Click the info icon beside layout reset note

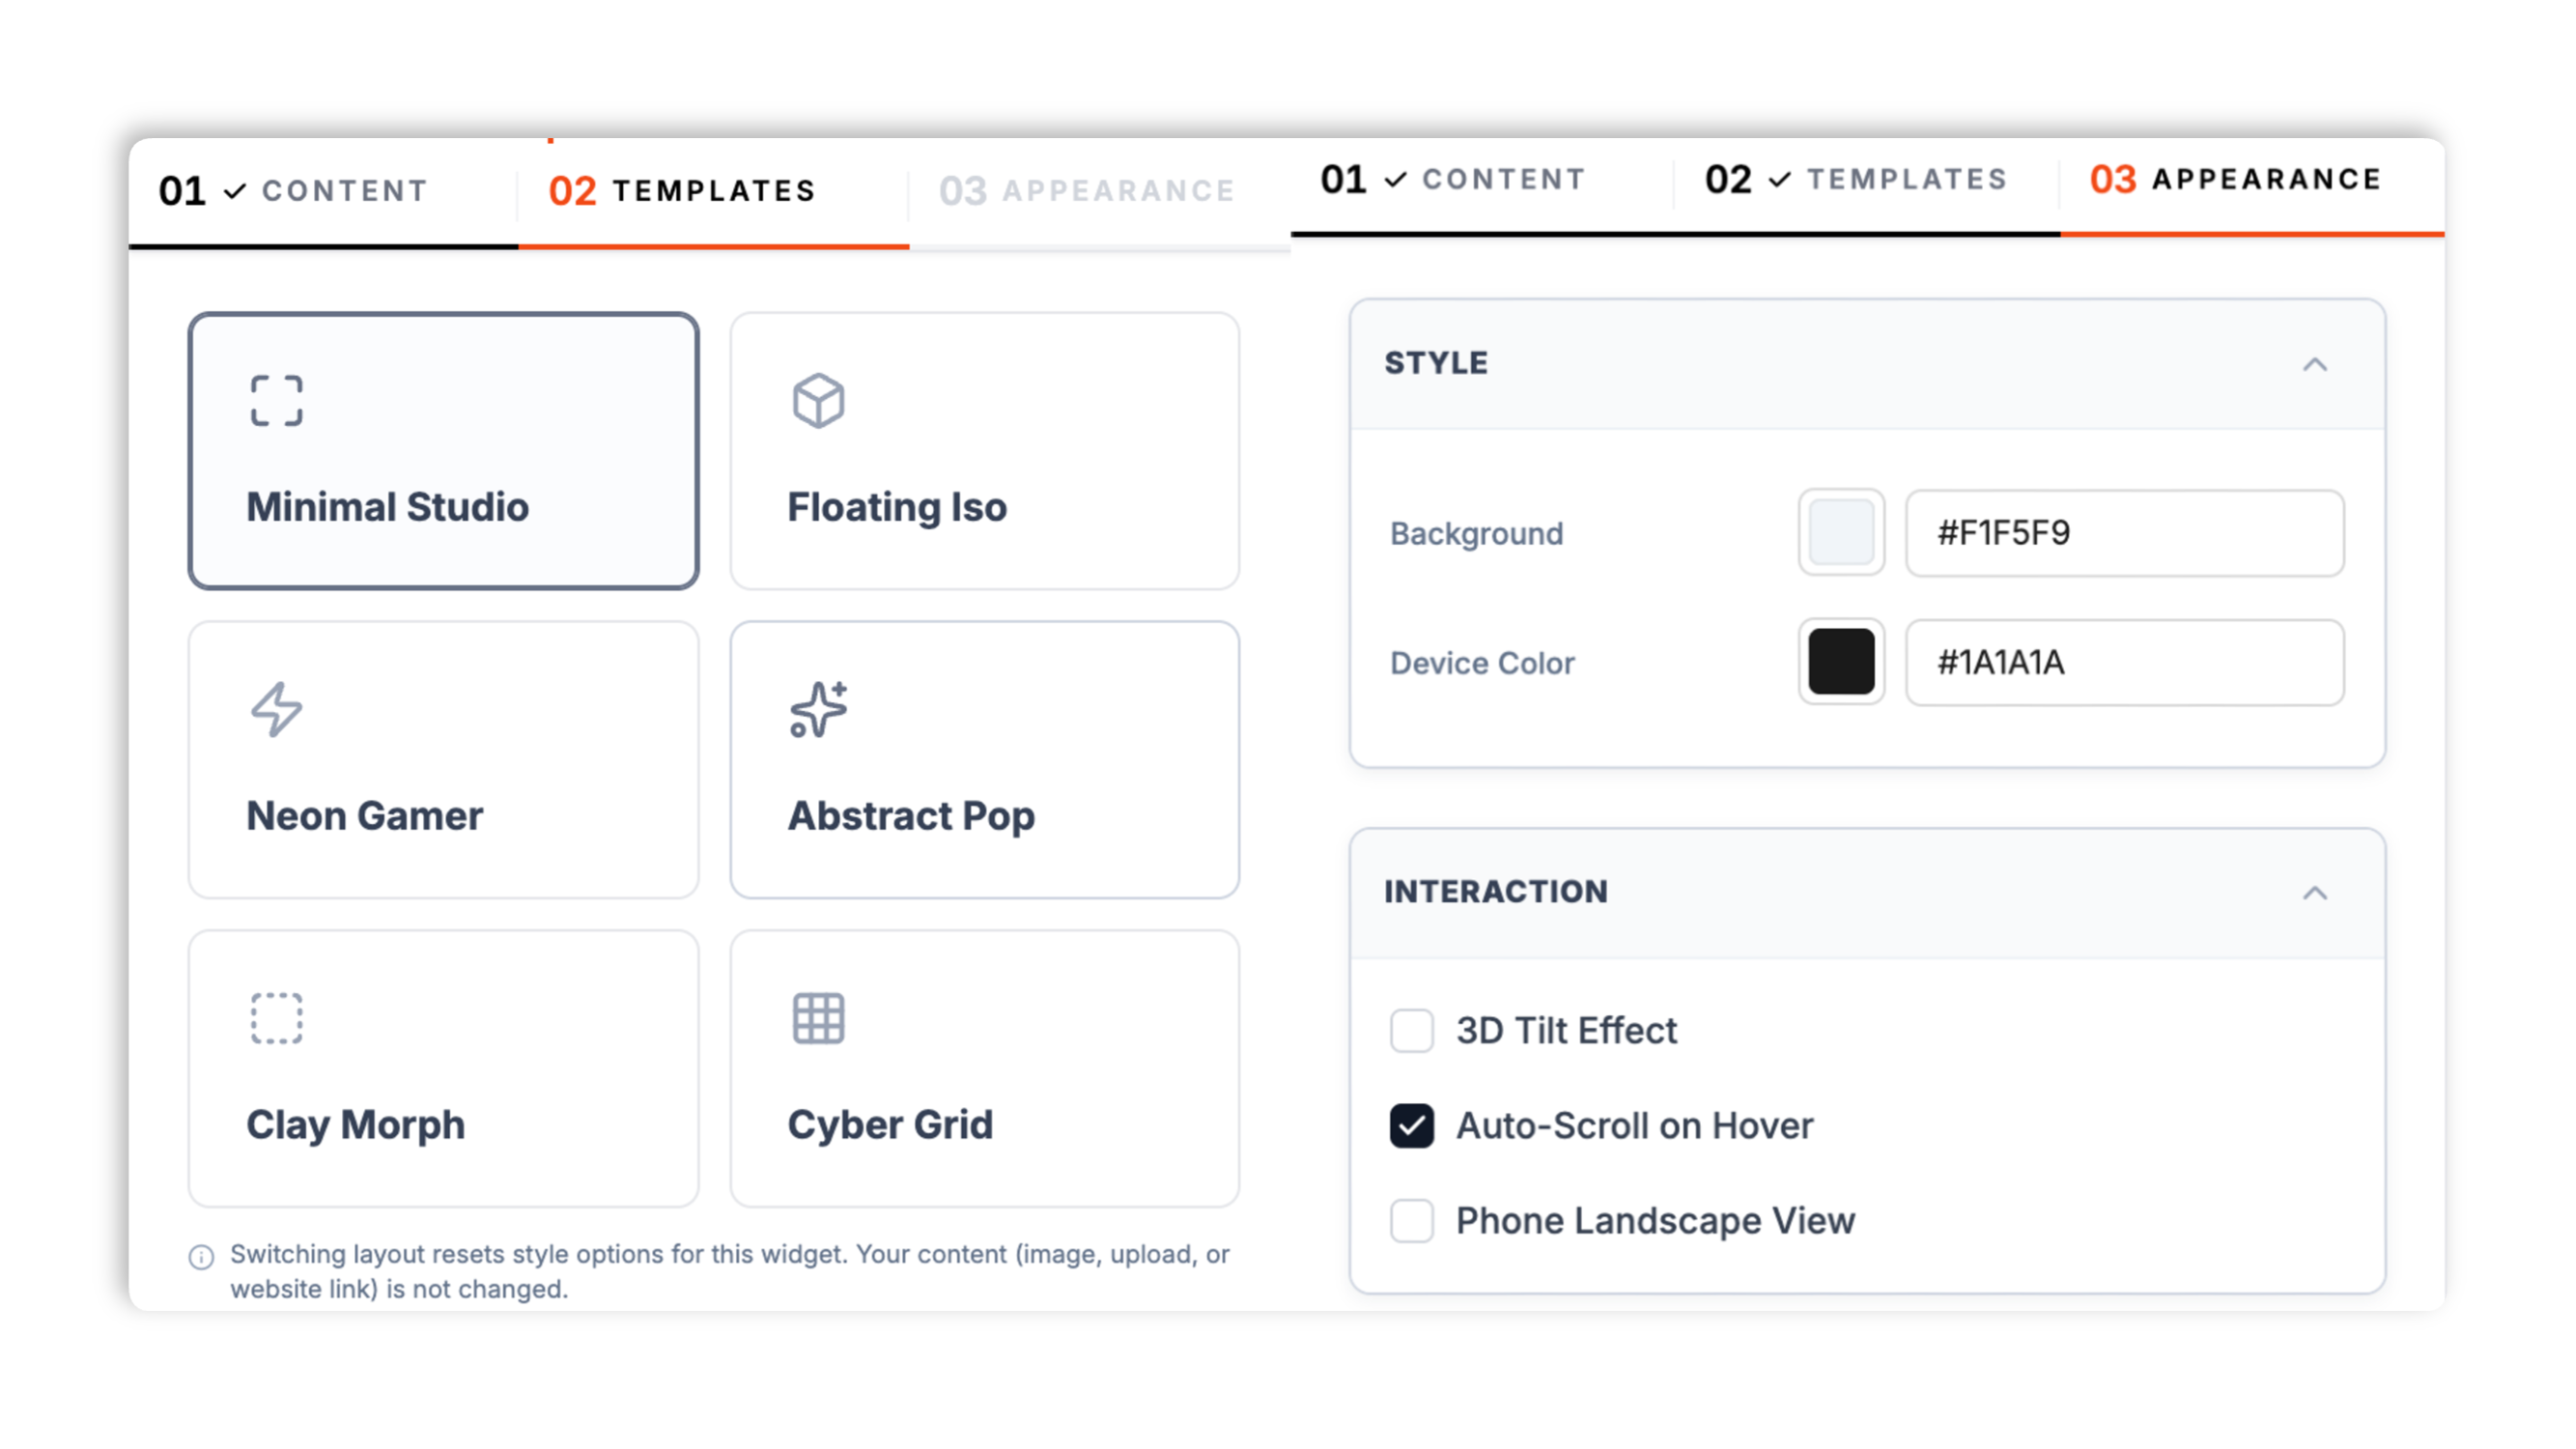[201, 1257]
